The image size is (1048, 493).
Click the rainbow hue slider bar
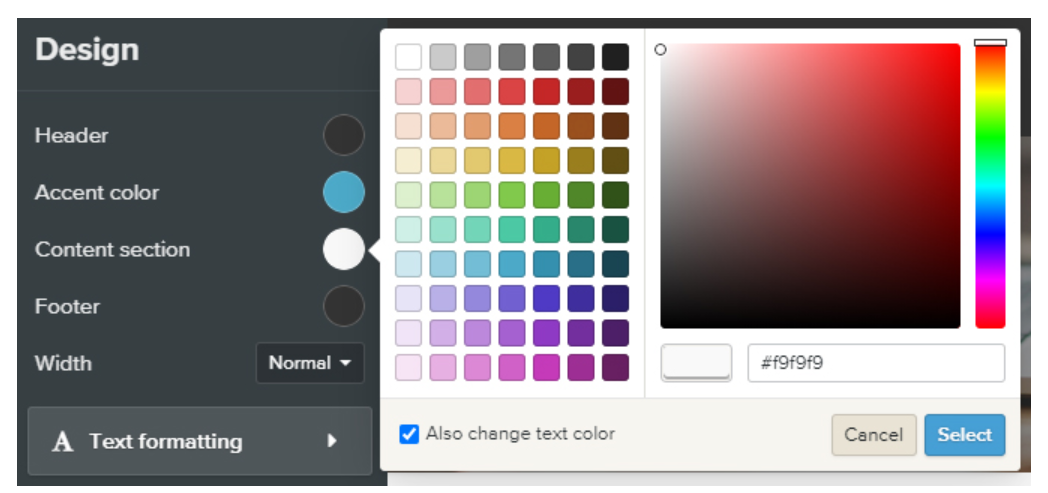[990, 187]
